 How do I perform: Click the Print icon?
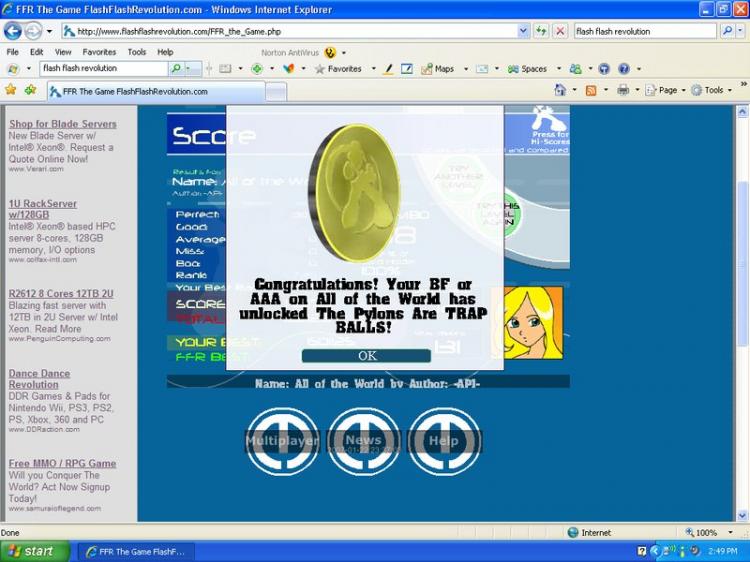[x=623, y=90]
